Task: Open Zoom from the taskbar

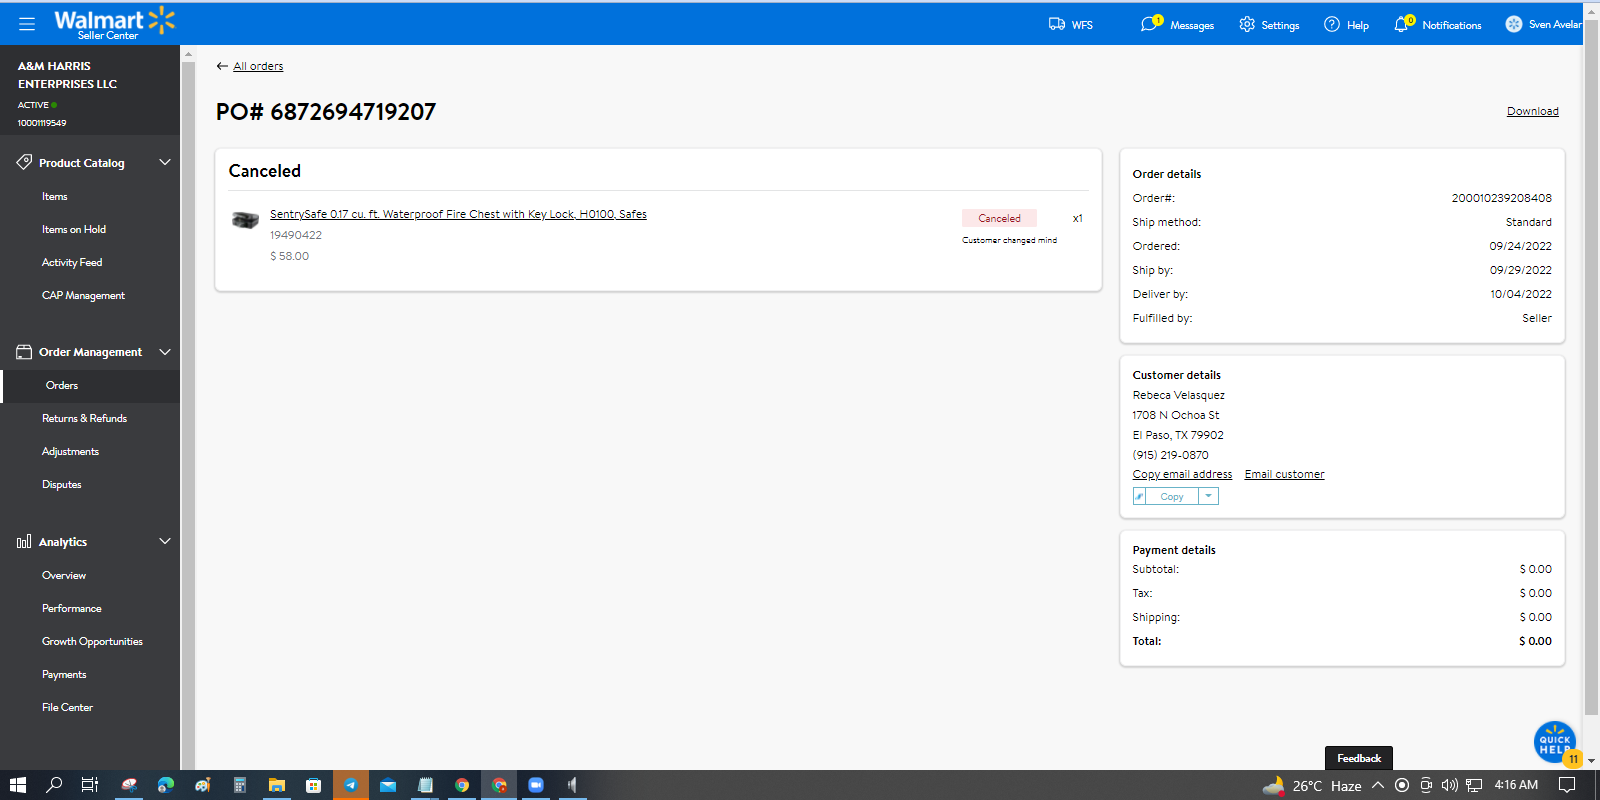Action: (x=536, y=785)
